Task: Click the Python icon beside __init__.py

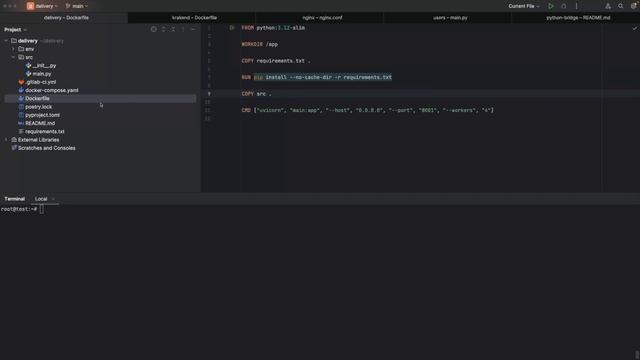Action: coord(29,65)
